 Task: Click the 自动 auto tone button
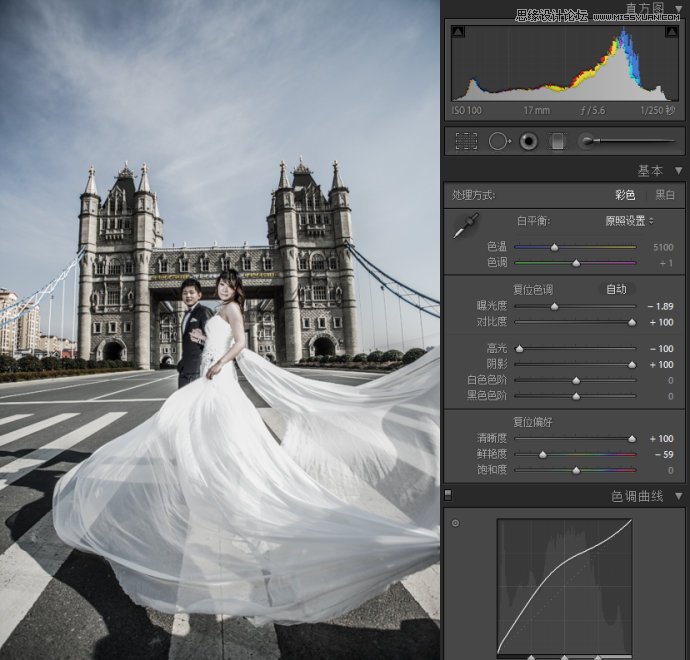616,289
